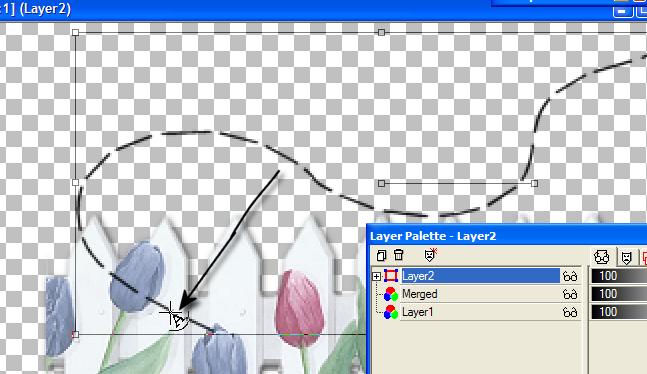647x374 pixels.
Task: Click the rotation handle of vector object
Action: click(x=534, y=183)
